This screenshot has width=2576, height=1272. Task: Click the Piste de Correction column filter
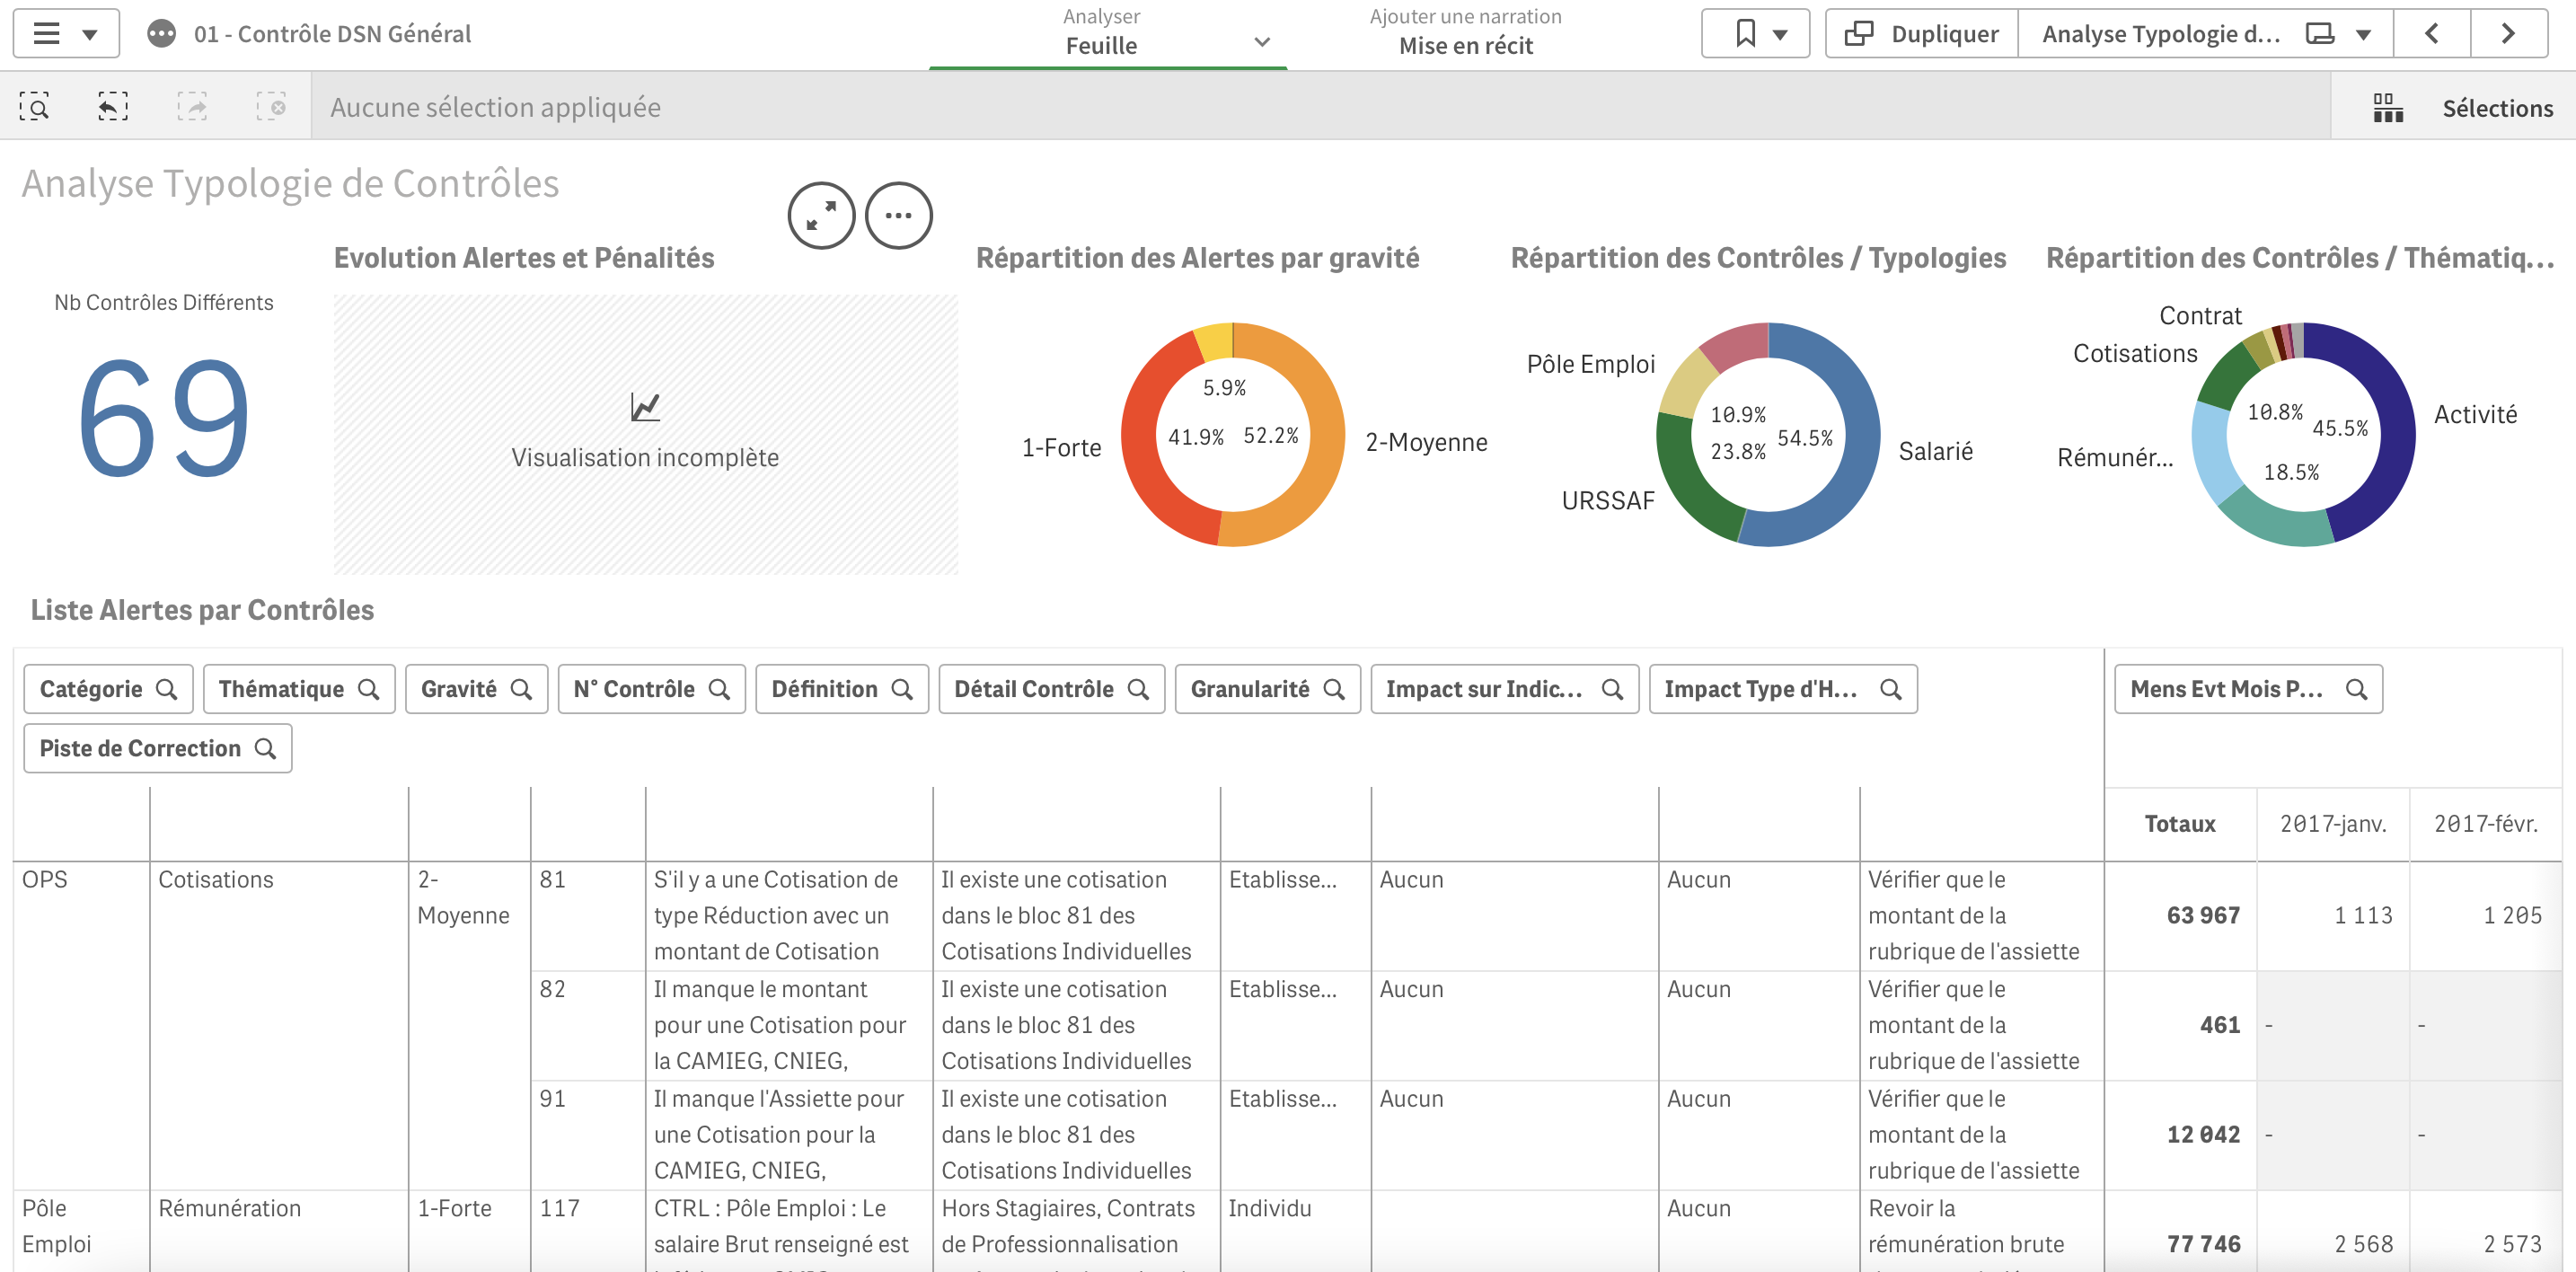click(x=157, y=749)
